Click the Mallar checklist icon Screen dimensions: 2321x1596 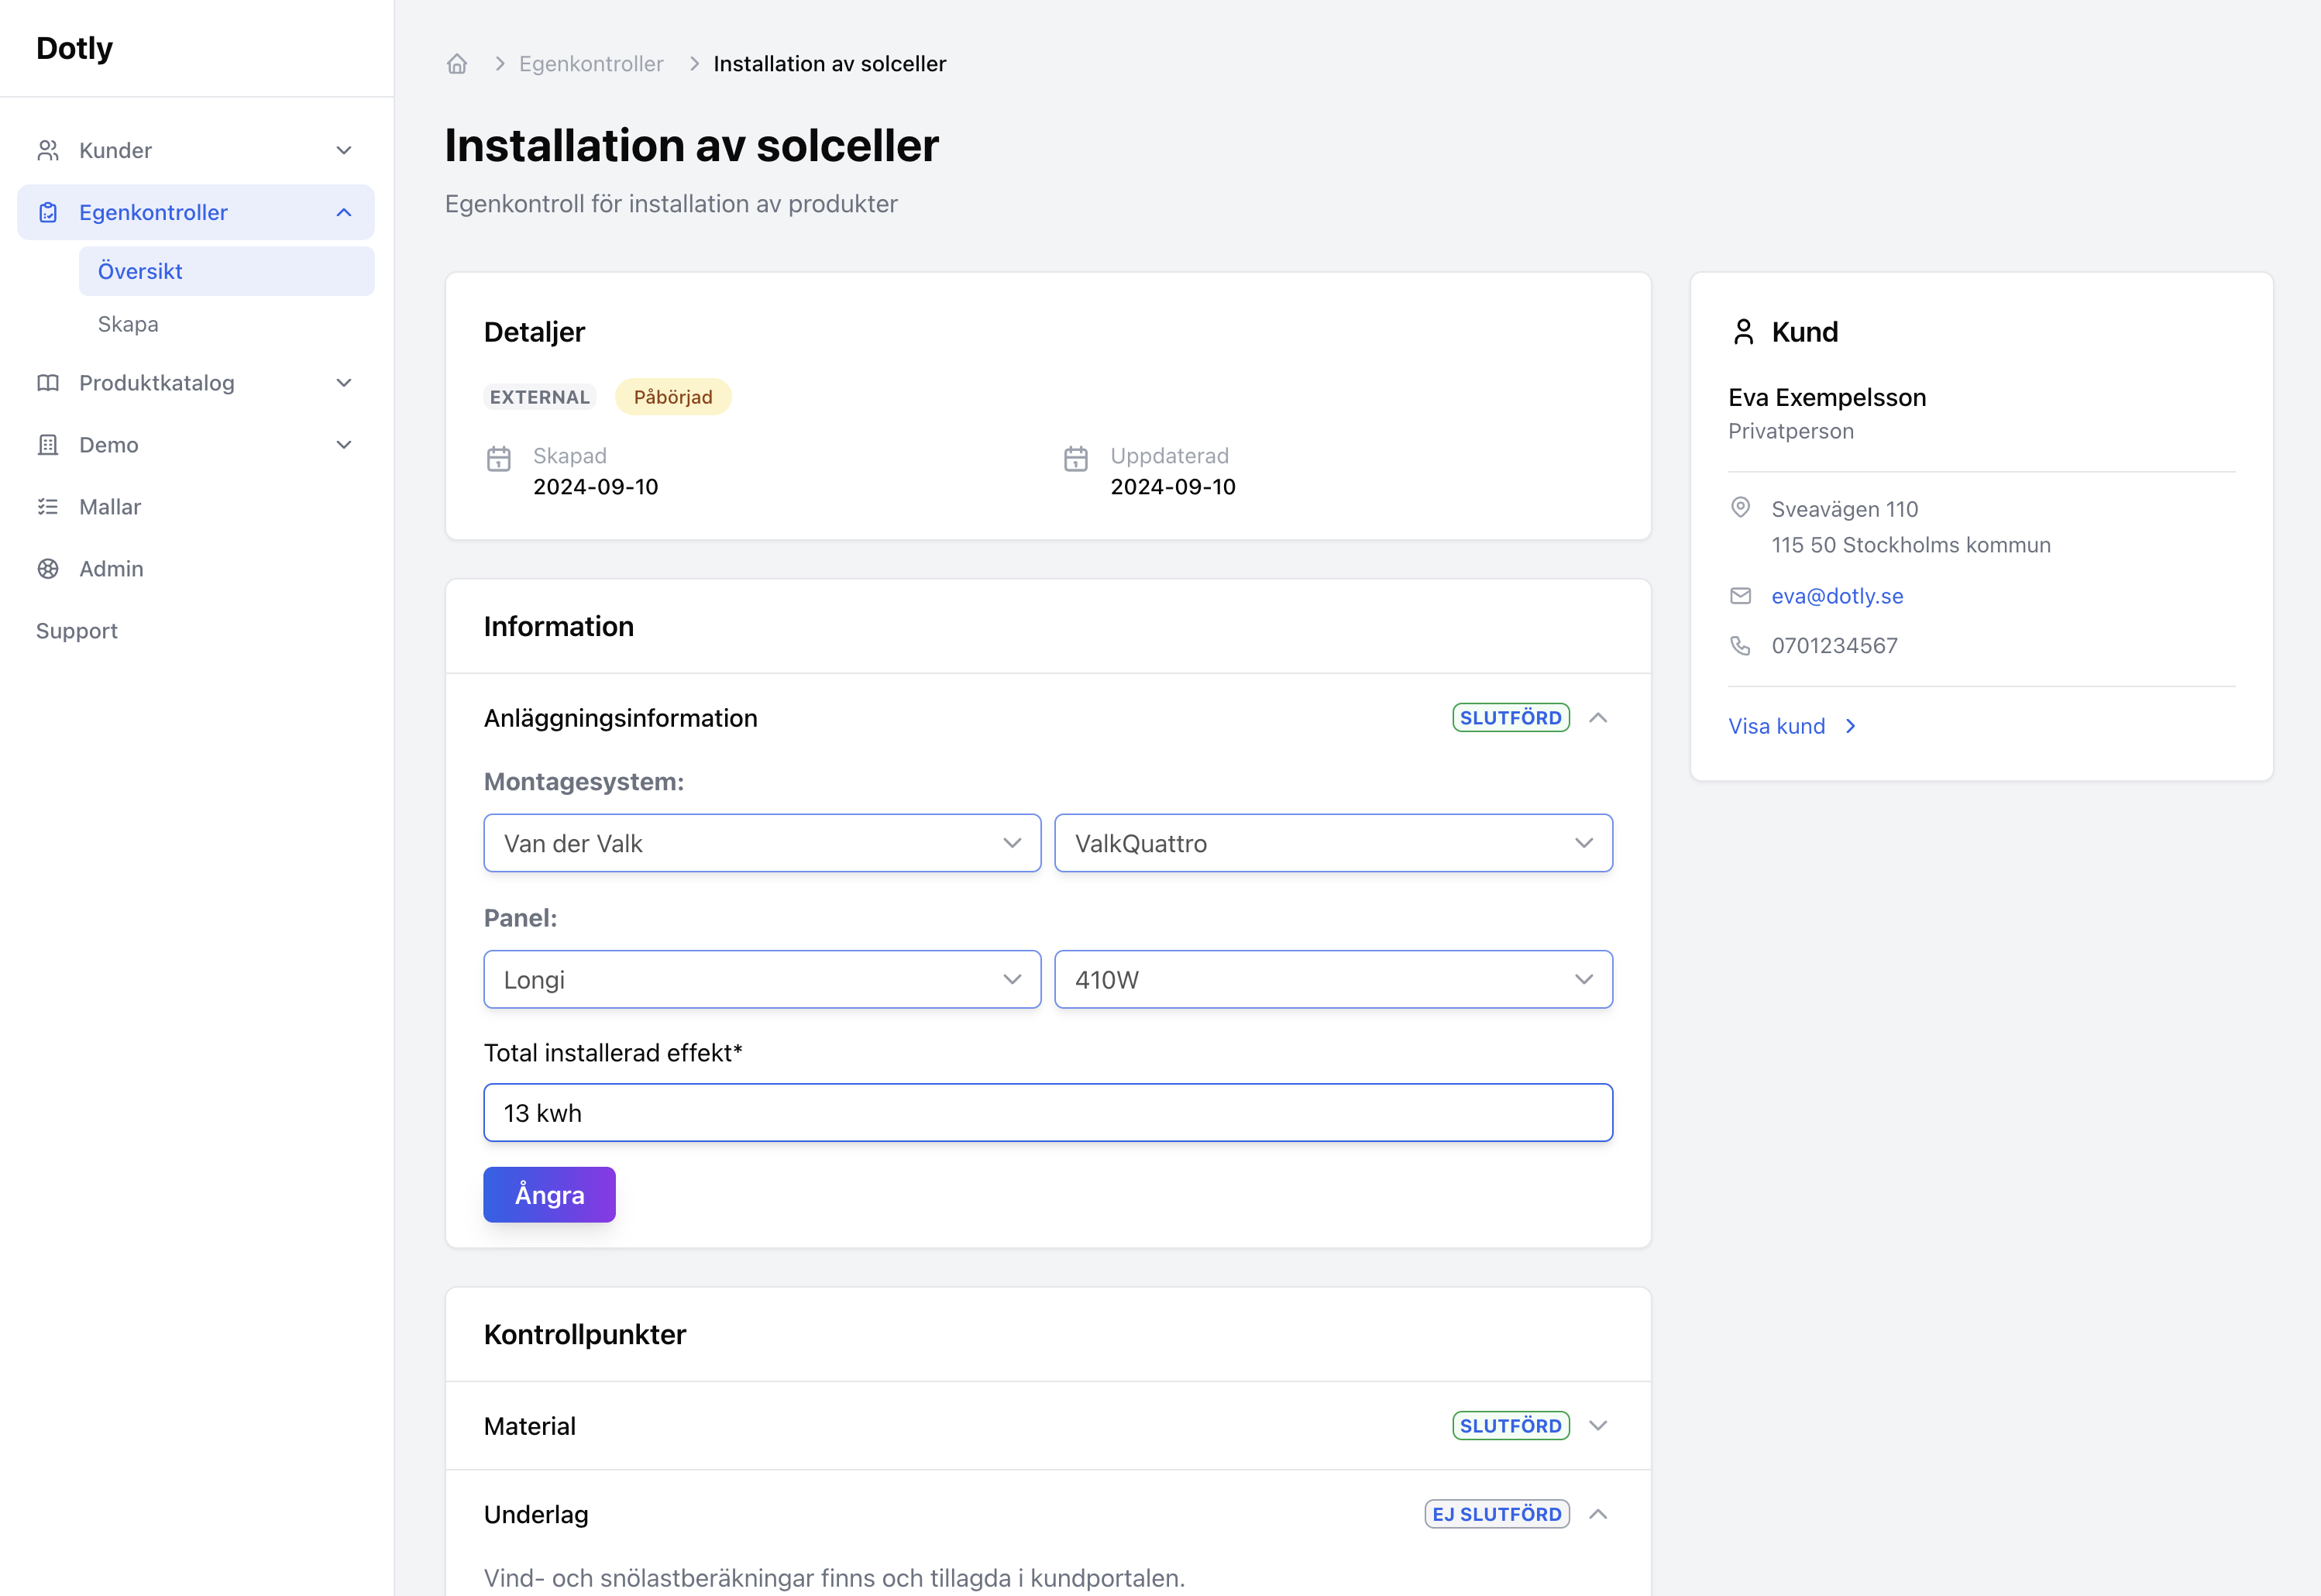[x=47, y=506]
